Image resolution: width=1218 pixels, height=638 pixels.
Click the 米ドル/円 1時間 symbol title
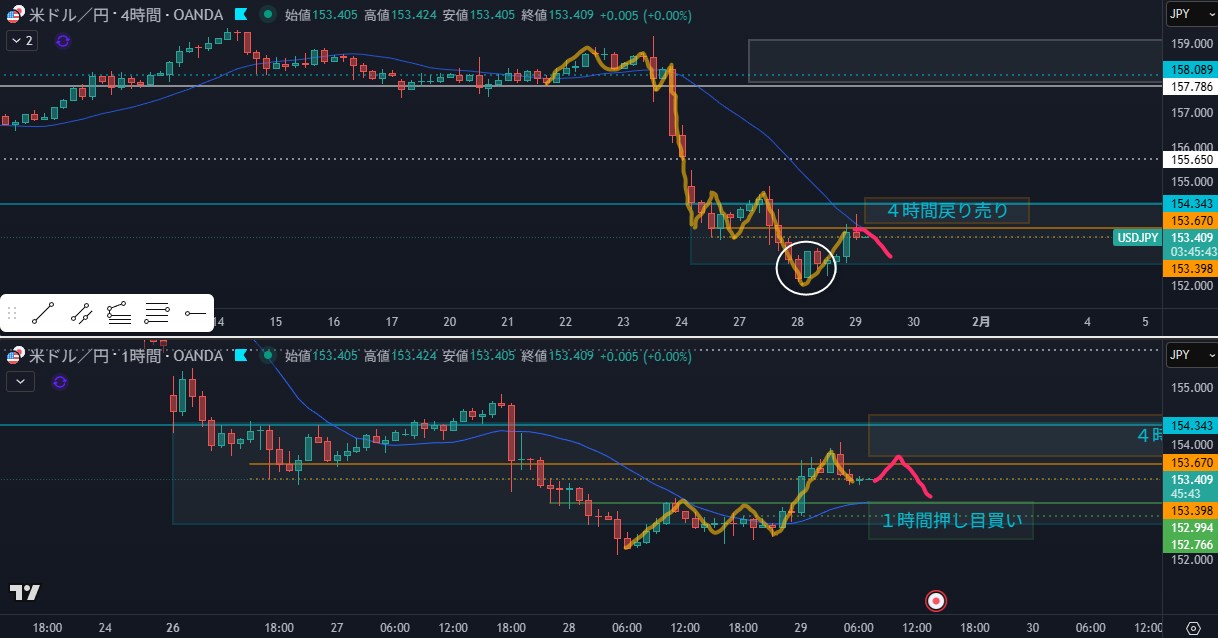125,356
